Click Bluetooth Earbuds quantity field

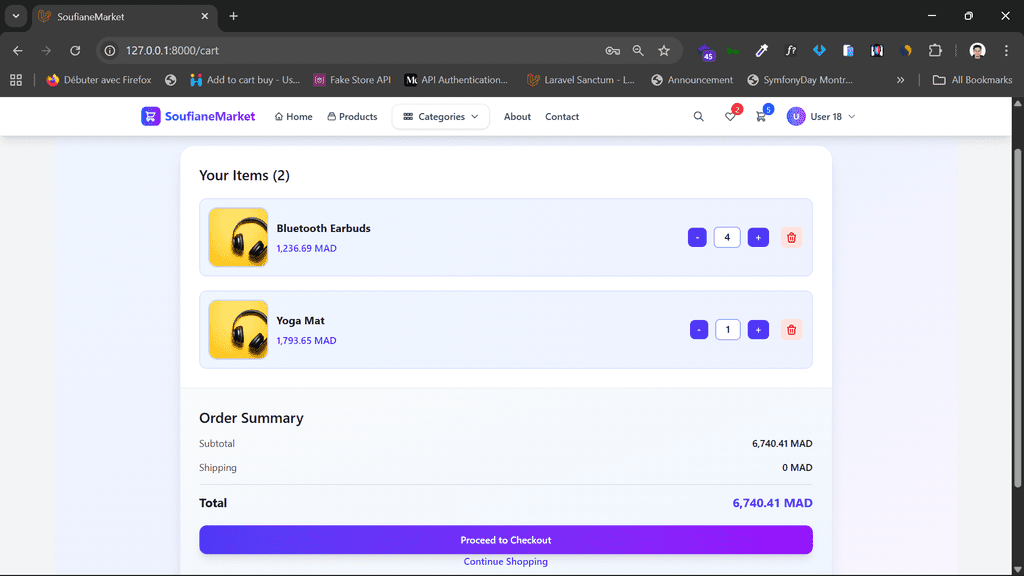point(727,238)
